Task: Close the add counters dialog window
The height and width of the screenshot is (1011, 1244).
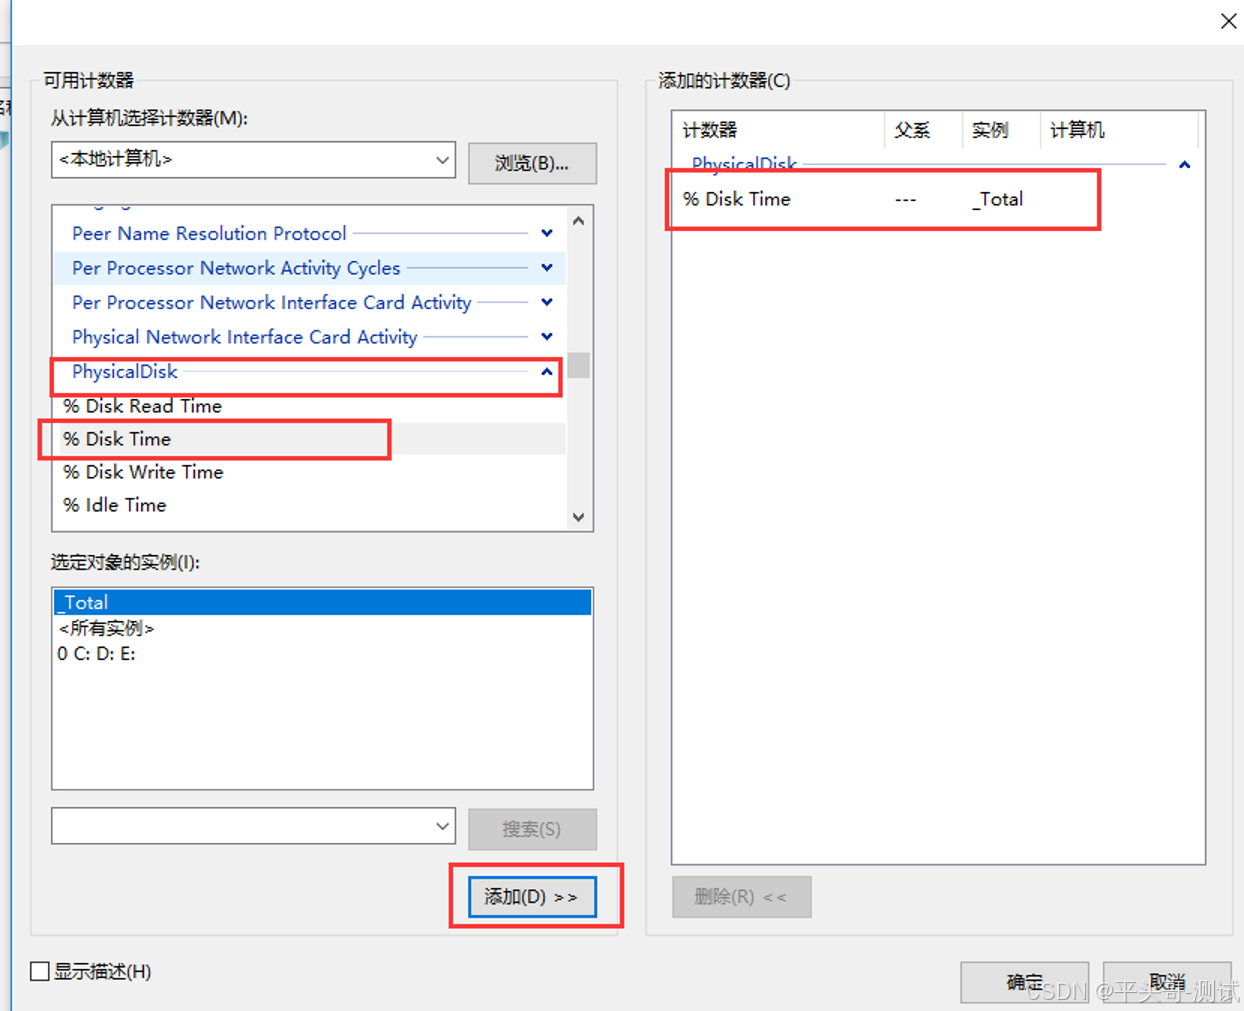Action: [1228, 21]
